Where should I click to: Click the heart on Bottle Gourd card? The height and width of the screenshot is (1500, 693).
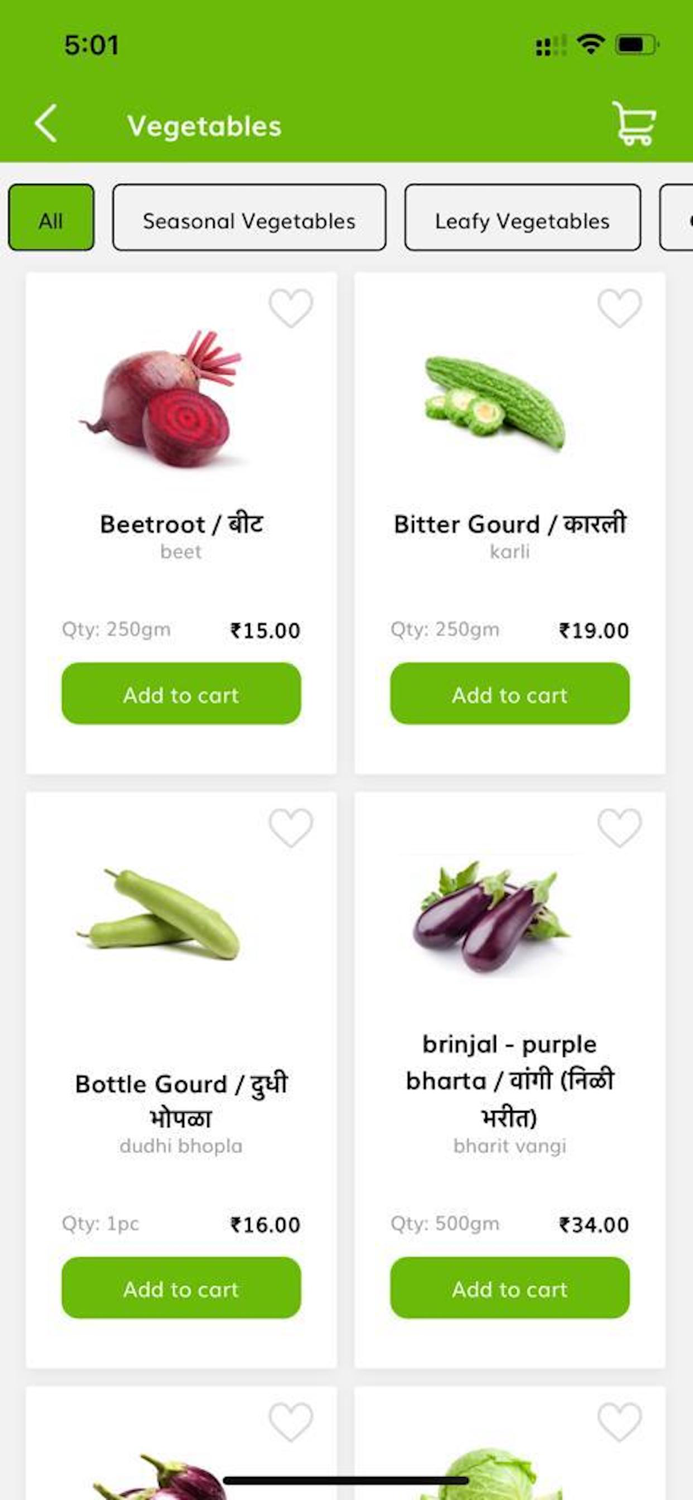(x=291, y=828)
